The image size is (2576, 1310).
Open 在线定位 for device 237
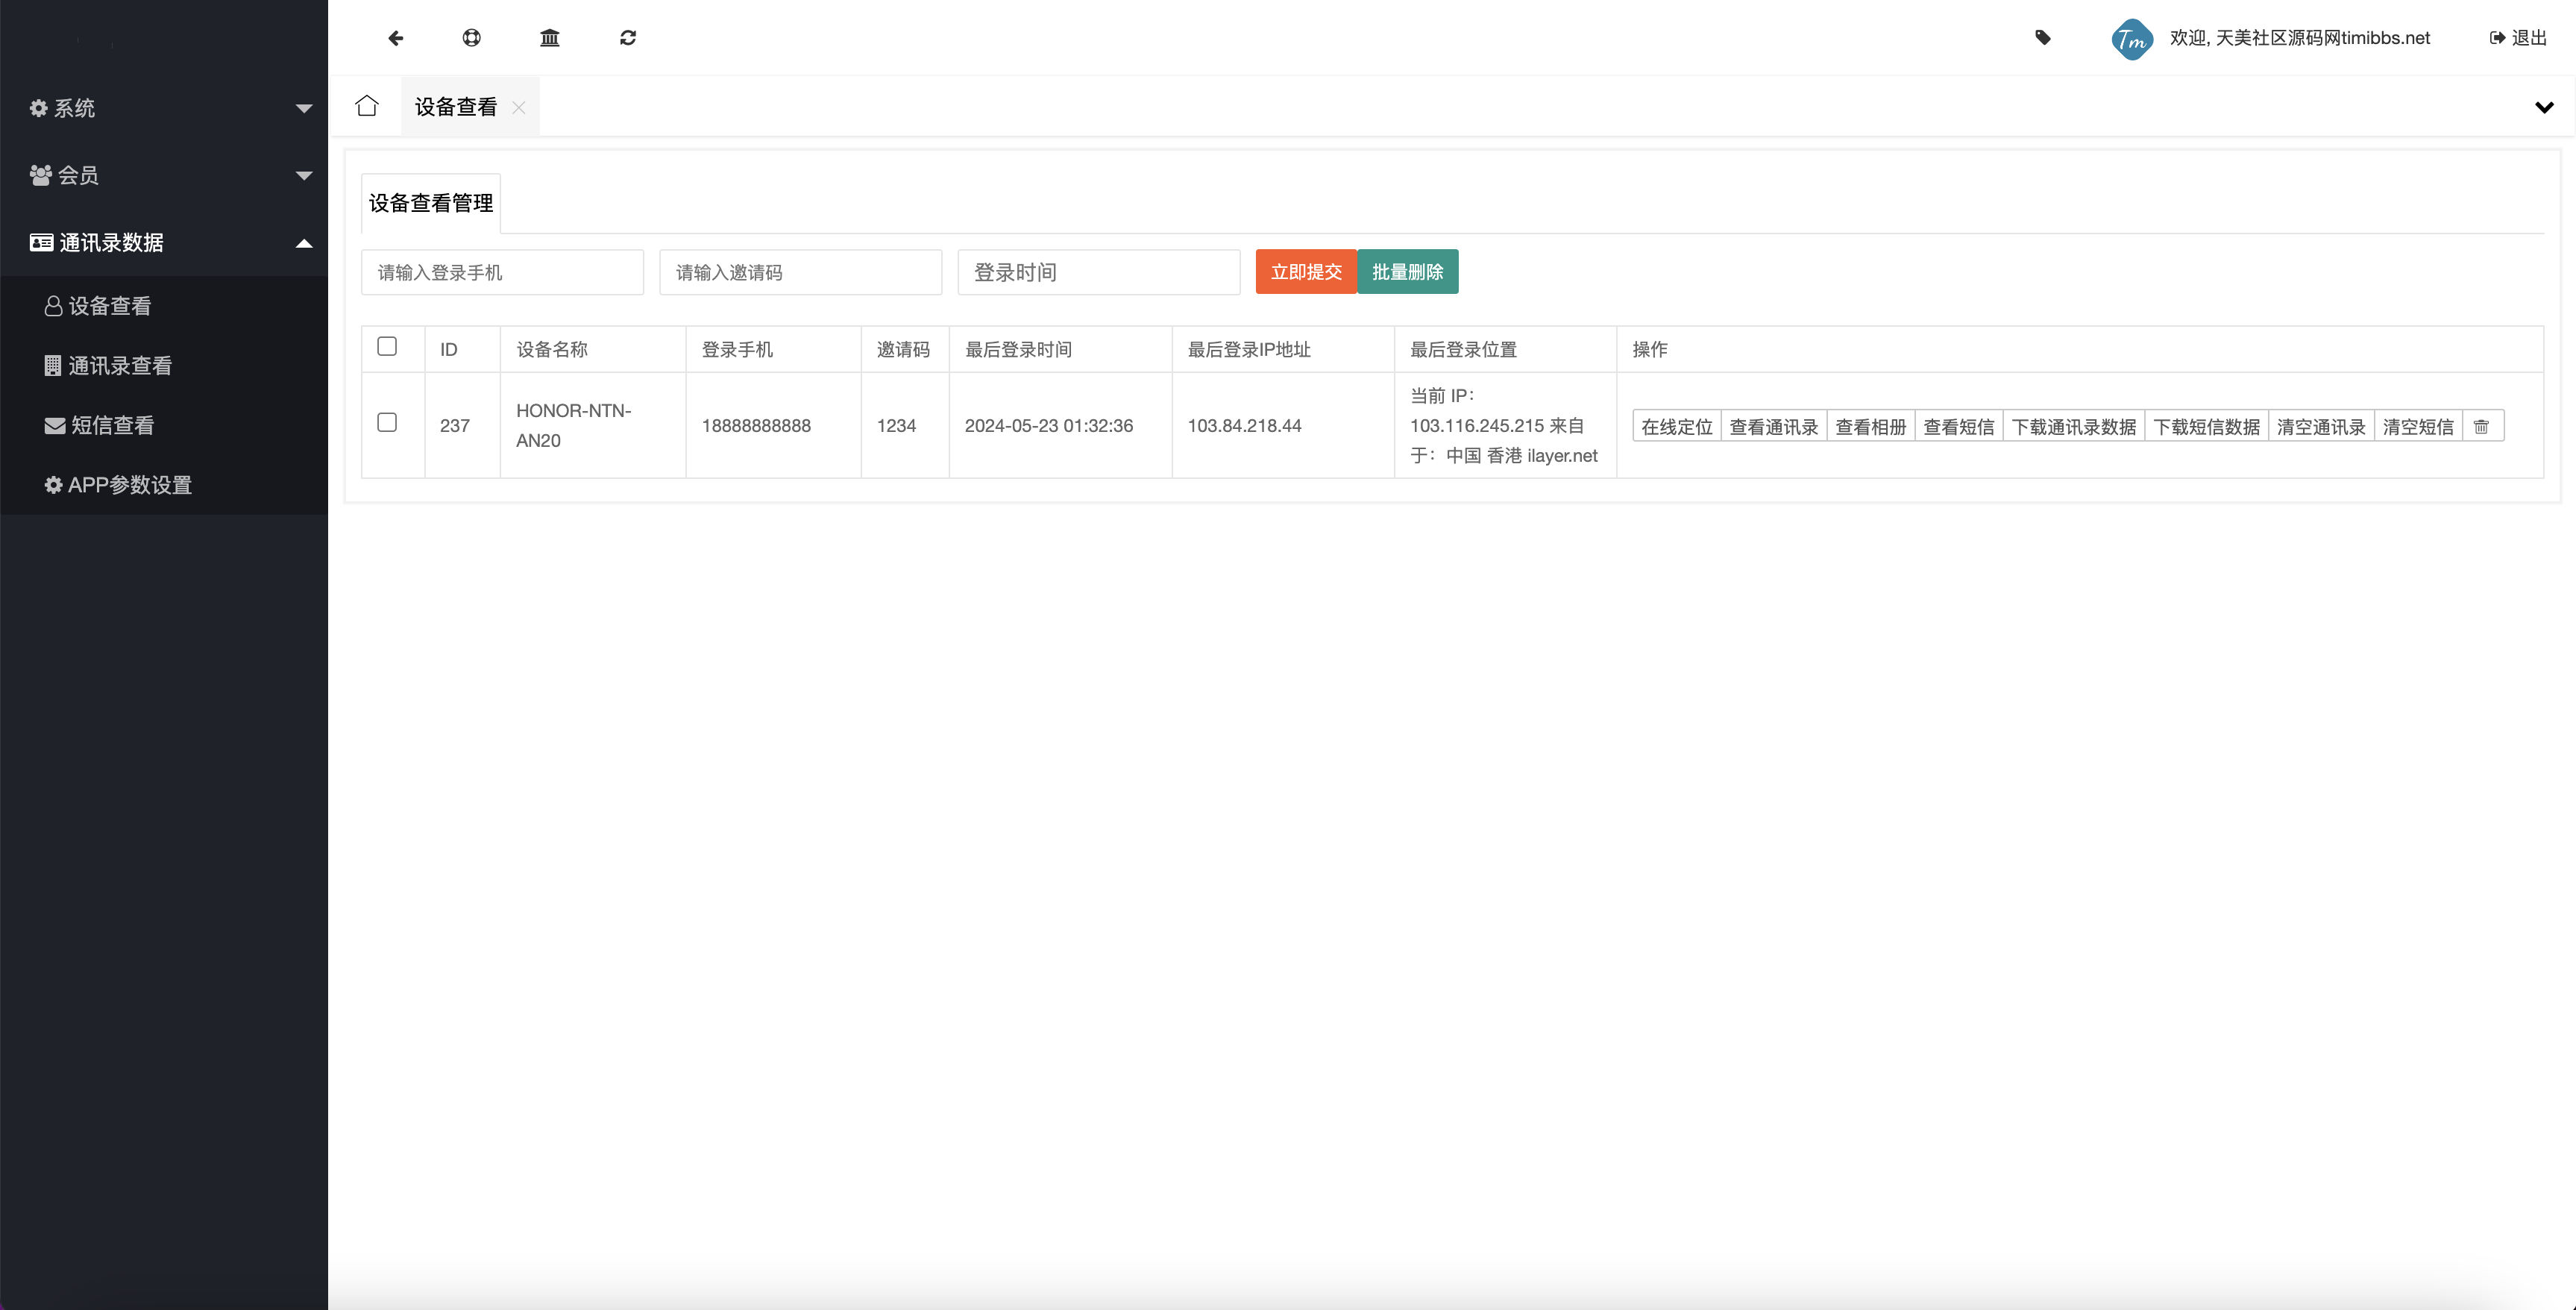pyautogui.click(x=1676, y=426)
